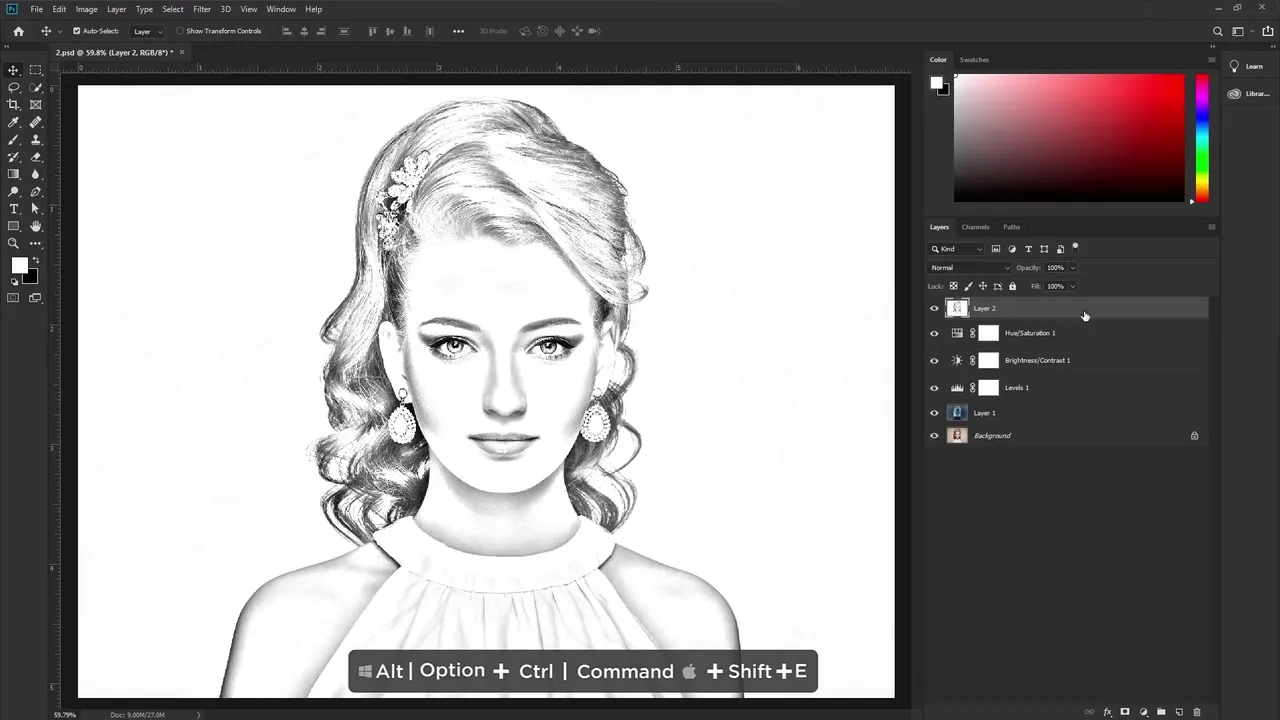Select the Crop tool
This screenshot has width=1280, height=720.
[x=13, y=104]
